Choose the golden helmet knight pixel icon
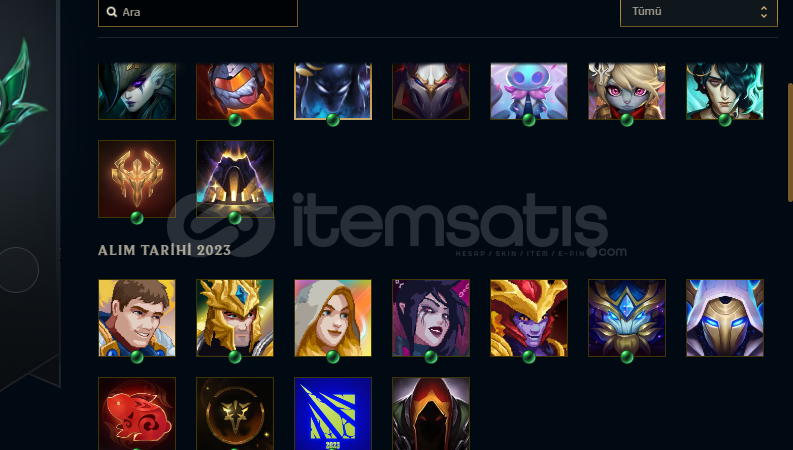 [235, 318]
